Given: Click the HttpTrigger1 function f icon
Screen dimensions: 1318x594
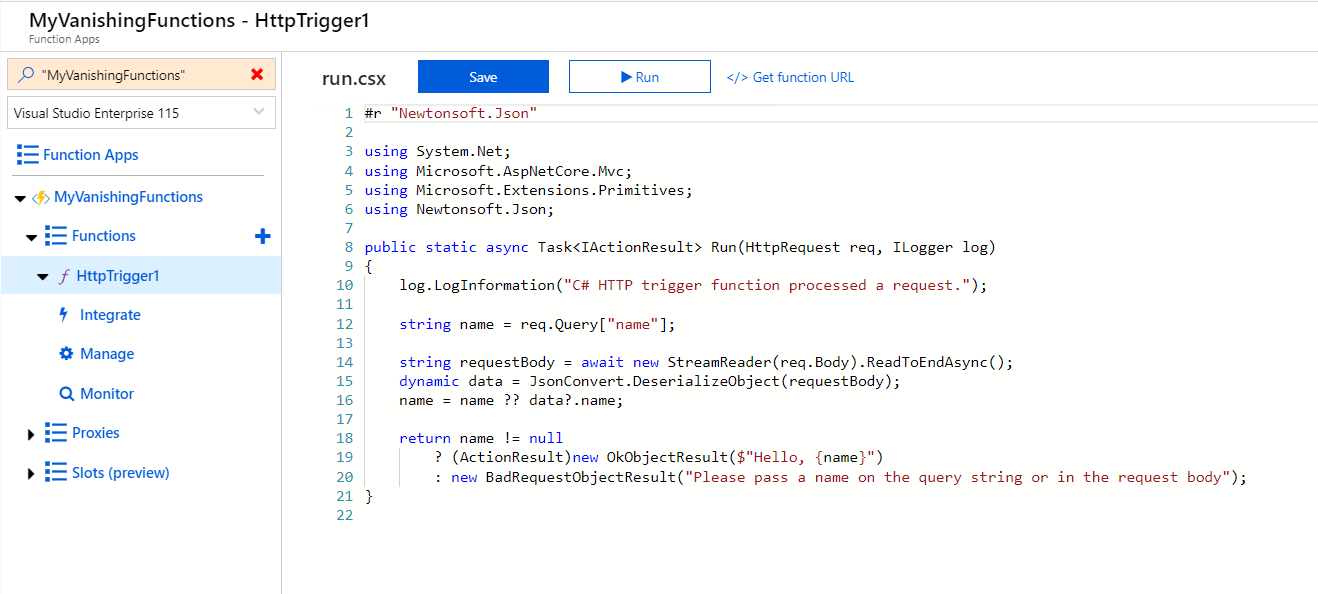Looking at the screenshot, I should (65, 276).
